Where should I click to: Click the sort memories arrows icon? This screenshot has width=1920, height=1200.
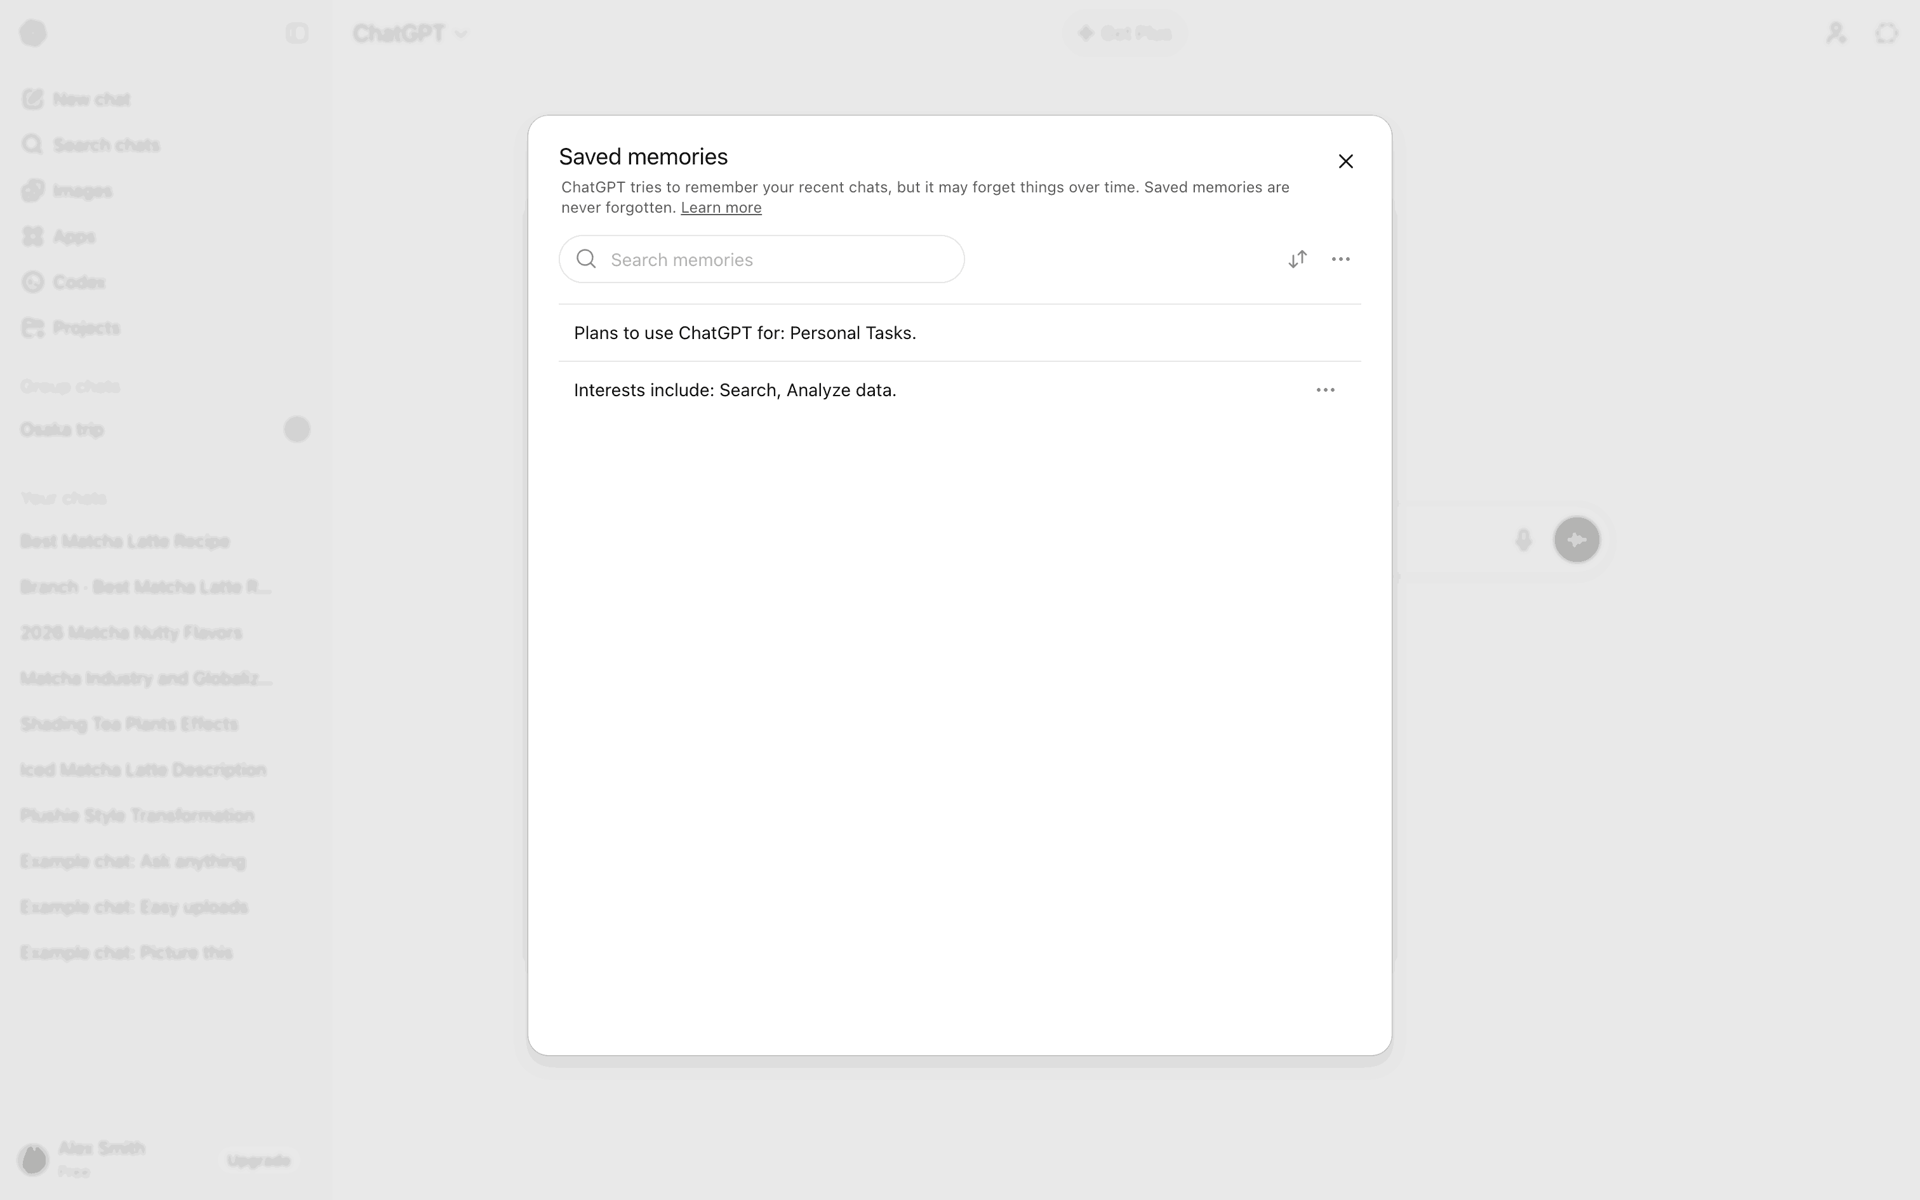[x=1297, y=259]
